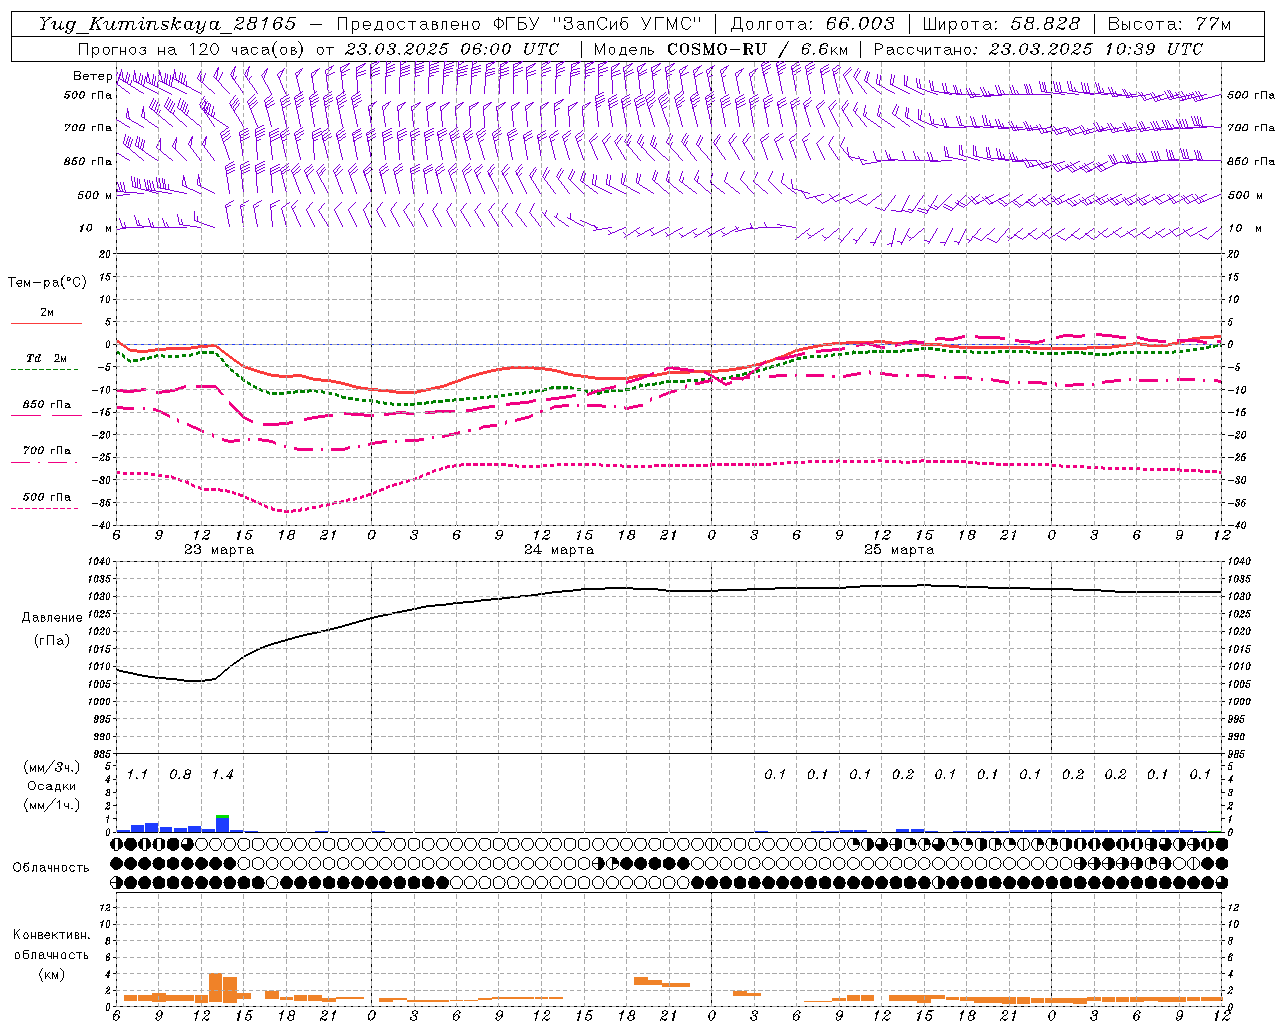Click the "25 марта" date label

click(x=899, y=550)
